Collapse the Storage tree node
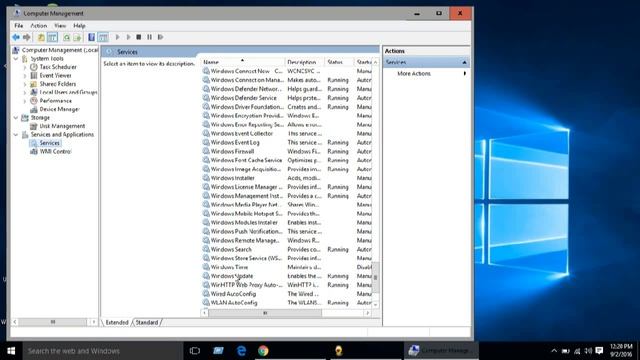 (16, 118)
